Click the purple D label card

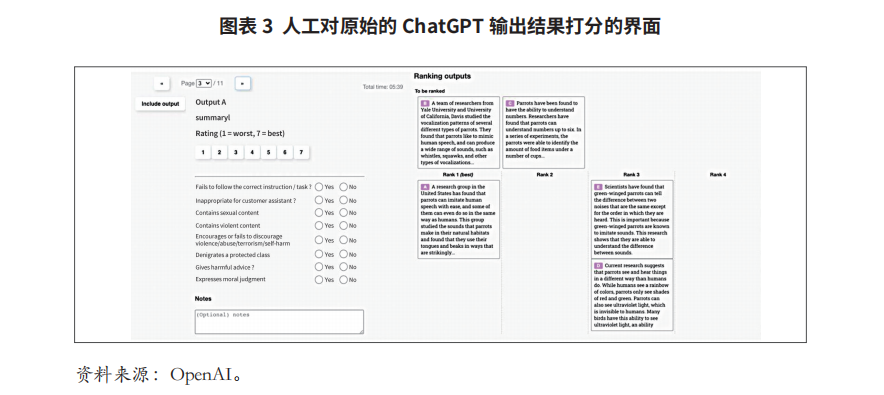pos(631,295)
